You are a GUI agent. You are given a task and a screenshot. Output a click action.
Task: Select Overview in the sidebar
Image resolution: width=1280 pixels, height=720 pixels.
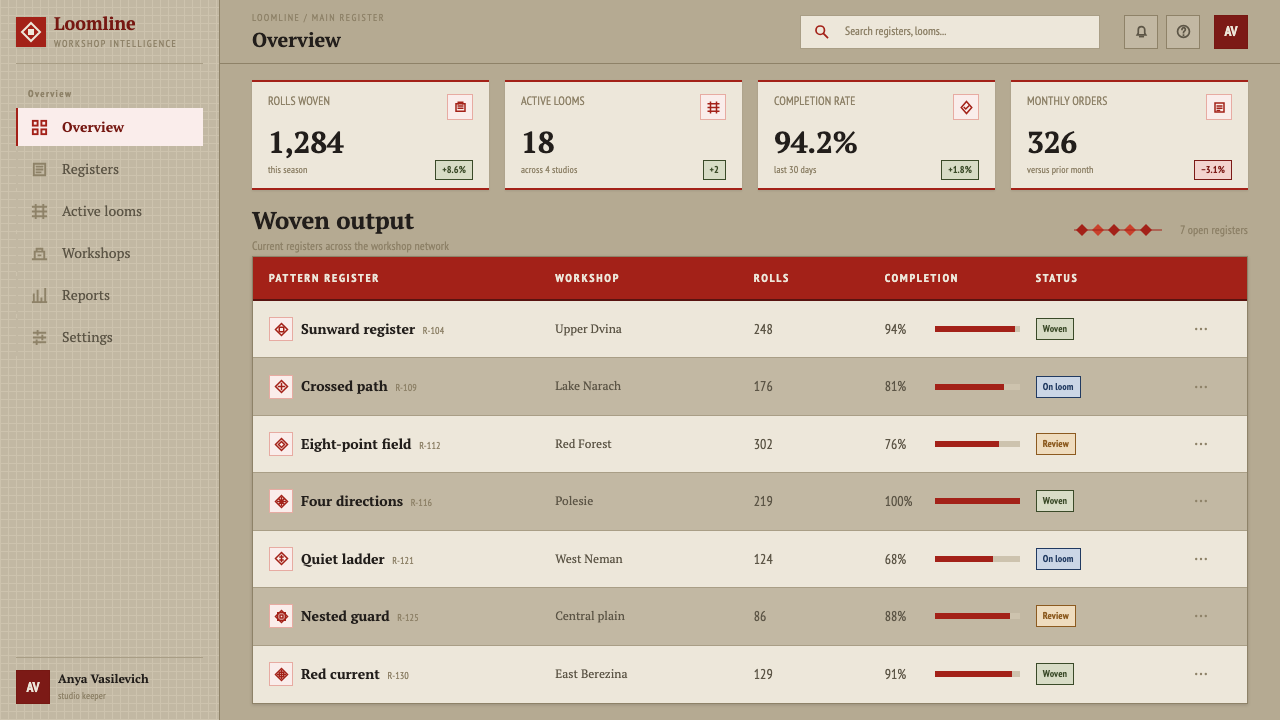(x=110, y=127)
